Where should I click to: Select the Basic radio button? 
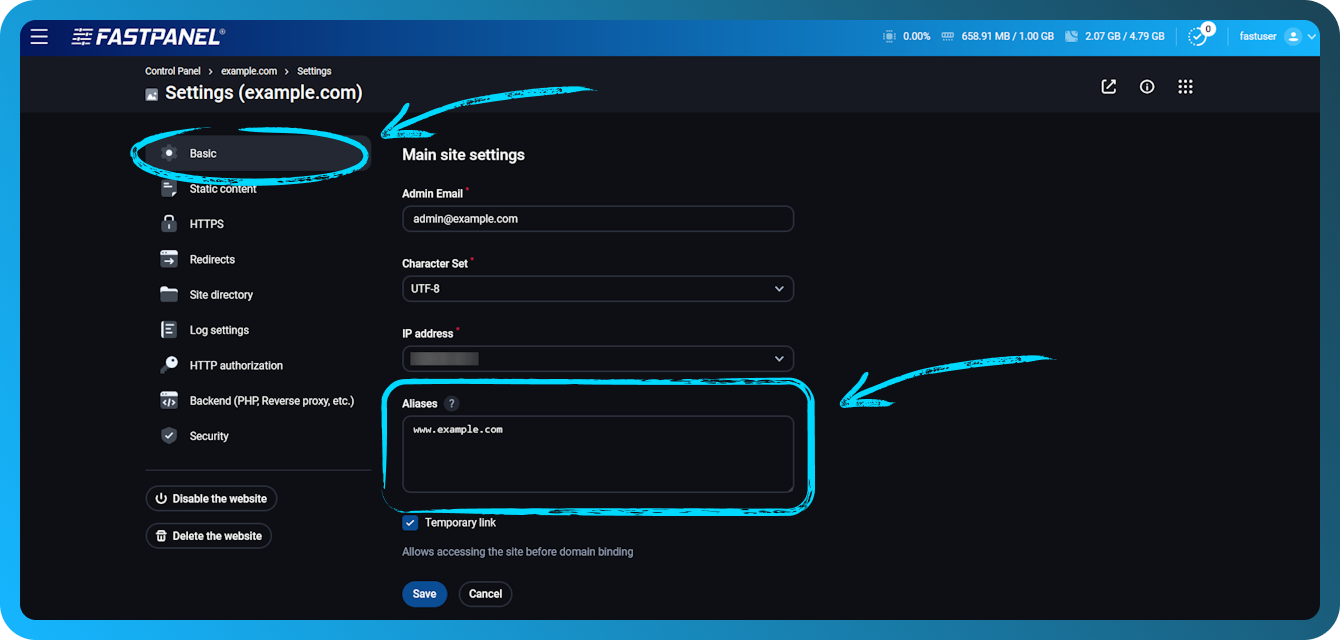click(168, 153)
